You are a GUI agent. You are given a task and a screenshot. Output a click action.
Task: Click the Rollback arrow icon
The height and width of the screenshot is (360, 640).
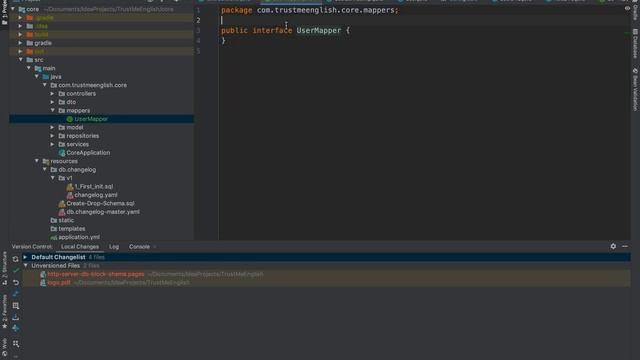pyautogui.click(x=16, y=282)
